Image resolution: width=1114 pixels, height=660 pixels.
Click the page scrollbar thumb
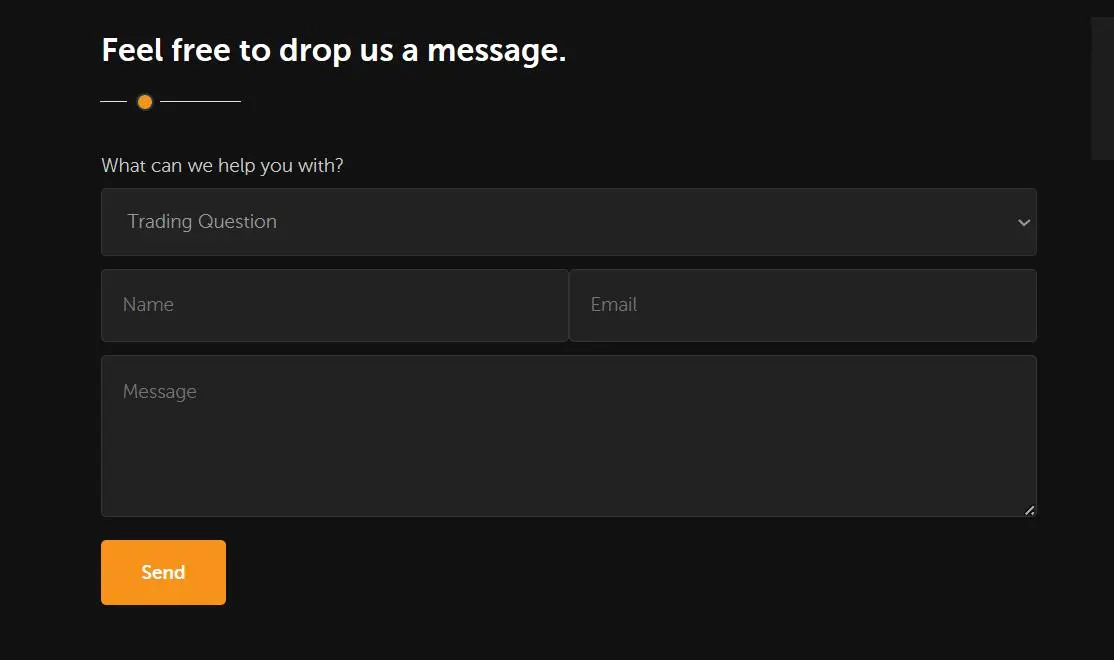click(1102, 89)
